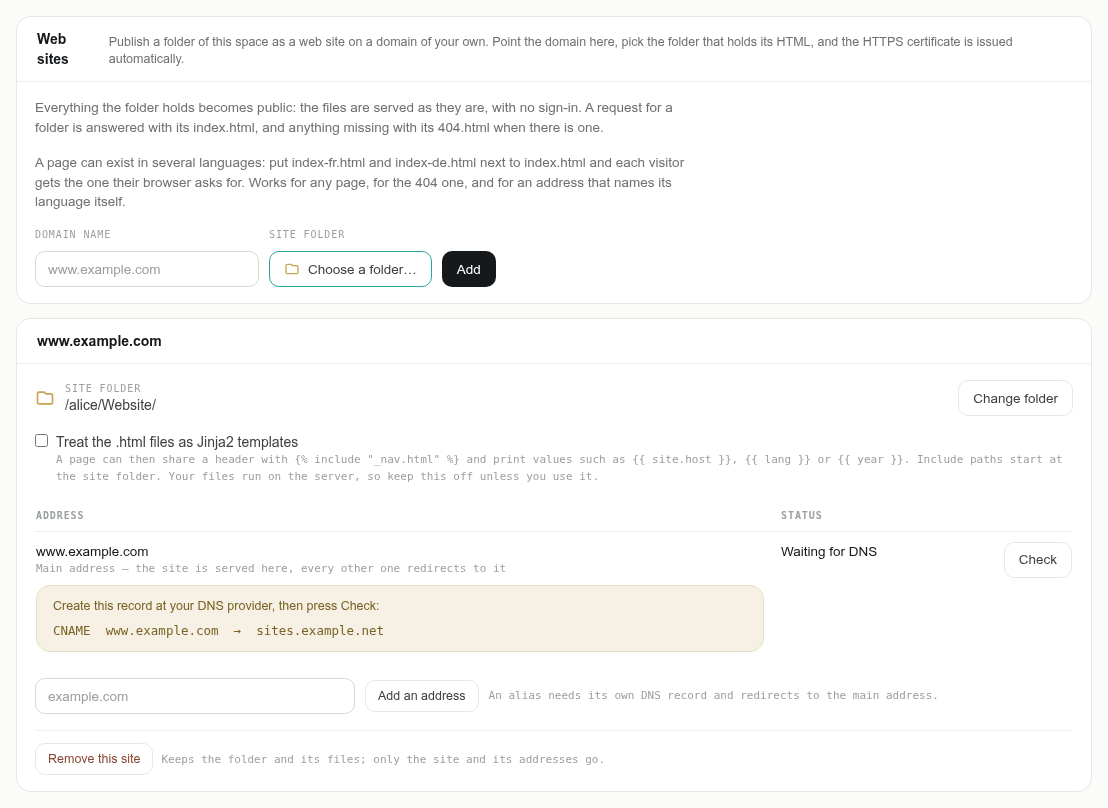This screenshot has width=1108, height=808.
Task: Click the example.com alias address field
Action: 195,696
